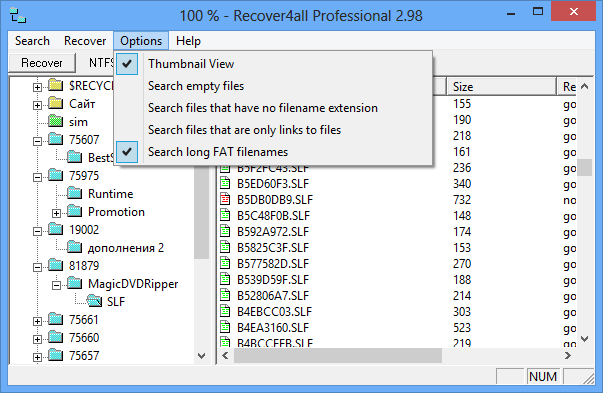The height and width of the screenshot is (393, 603).
Task: Collapse the 75975 folder node
Action: 37,177
